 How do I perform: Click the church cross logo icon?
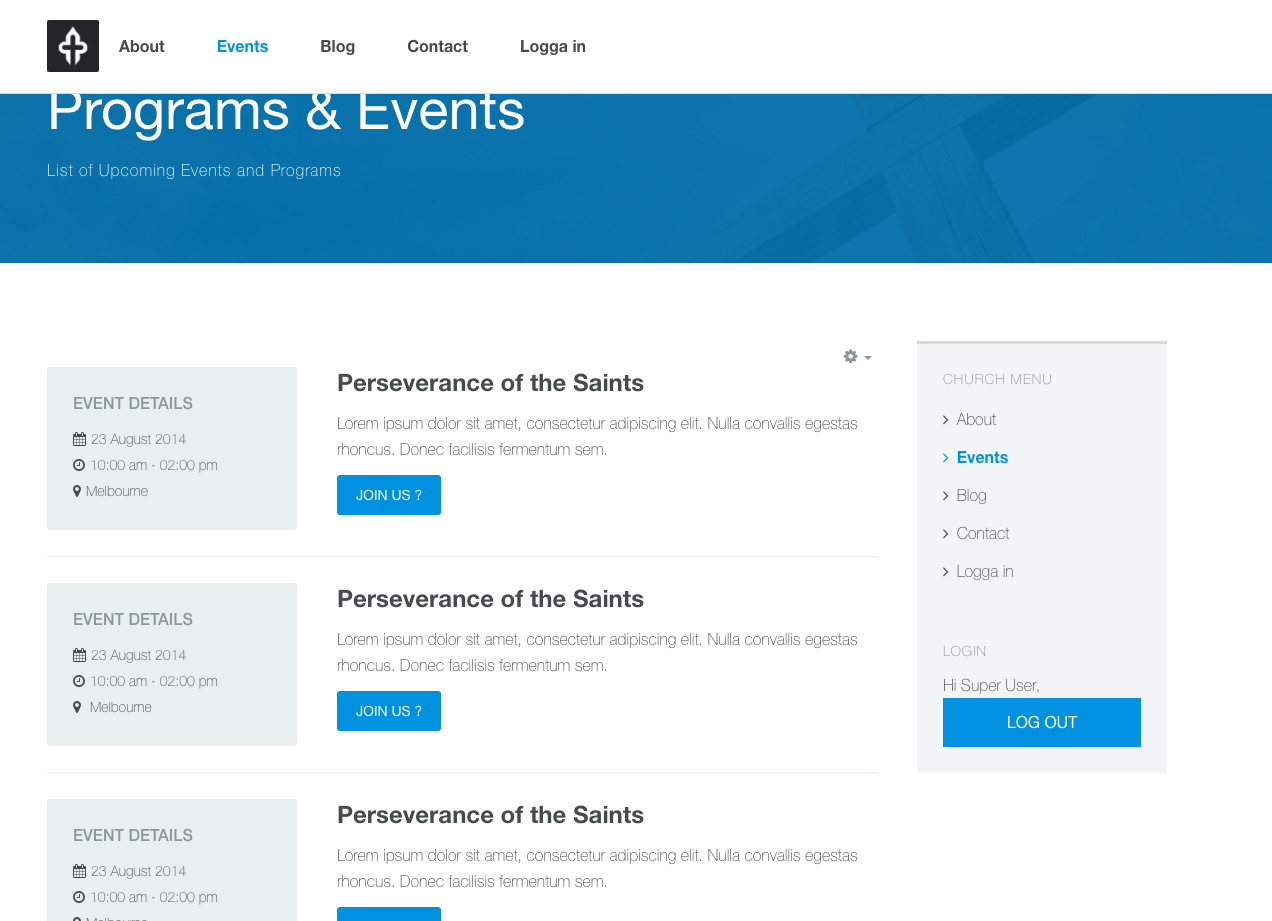pos(73,46)
